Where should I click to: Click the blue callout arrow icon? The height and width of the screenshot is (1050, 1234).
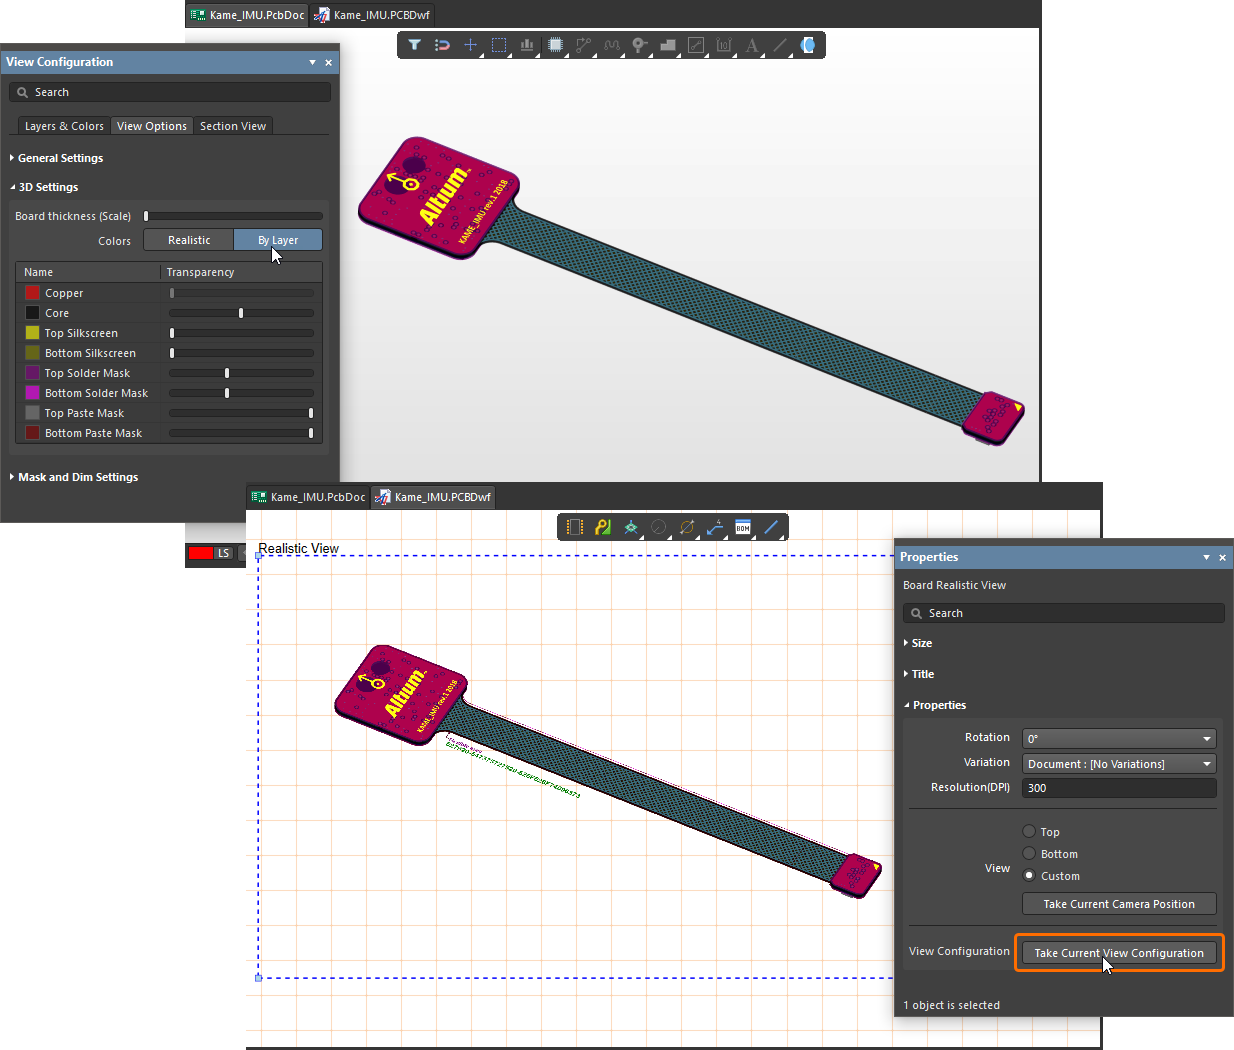715,527
